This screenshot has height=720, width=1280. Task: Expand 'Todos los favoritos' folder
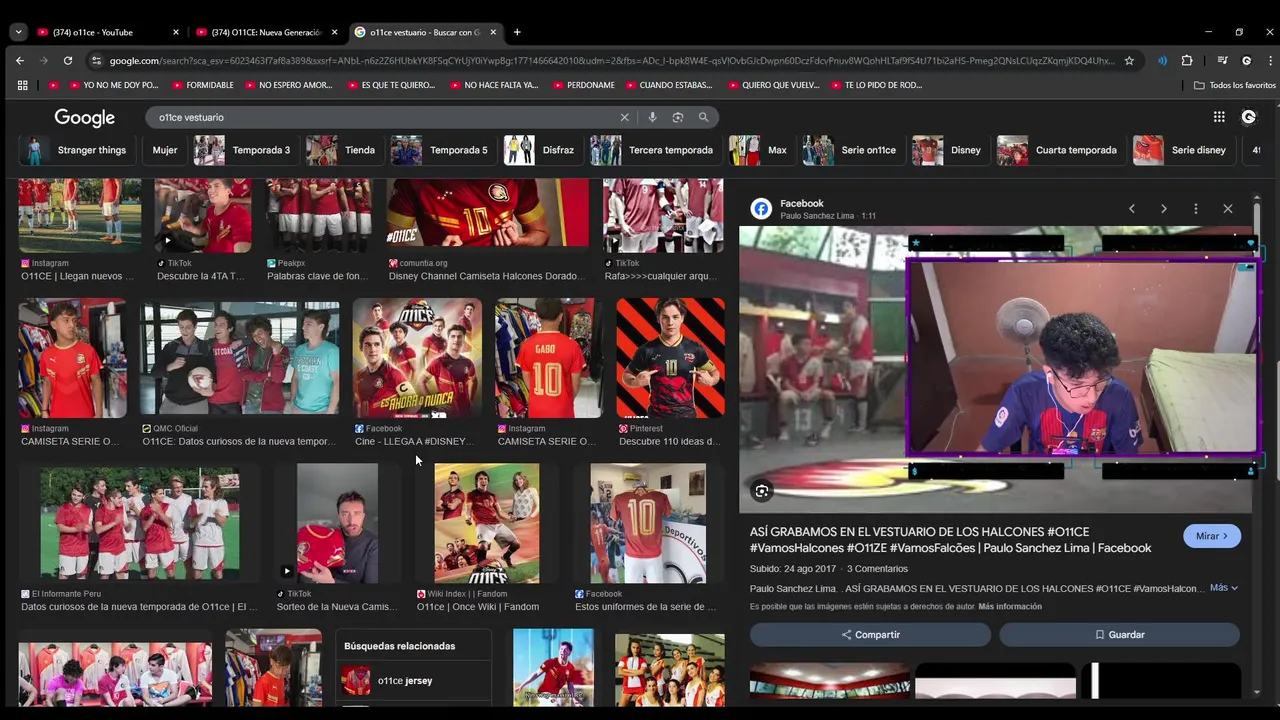coord(1234,85)
